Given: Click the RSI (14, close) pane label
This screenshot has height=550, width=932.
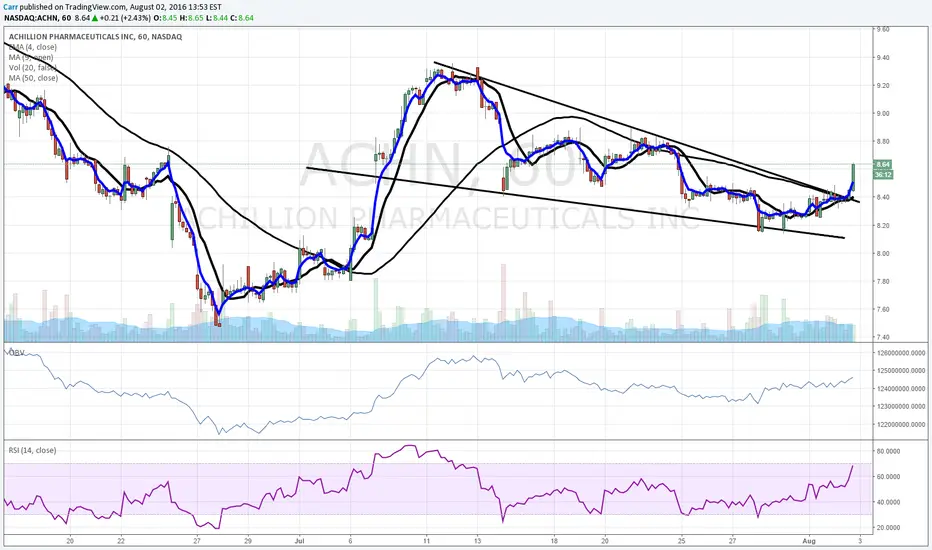Looking at the screenshot, I should (x=32, y=450).
